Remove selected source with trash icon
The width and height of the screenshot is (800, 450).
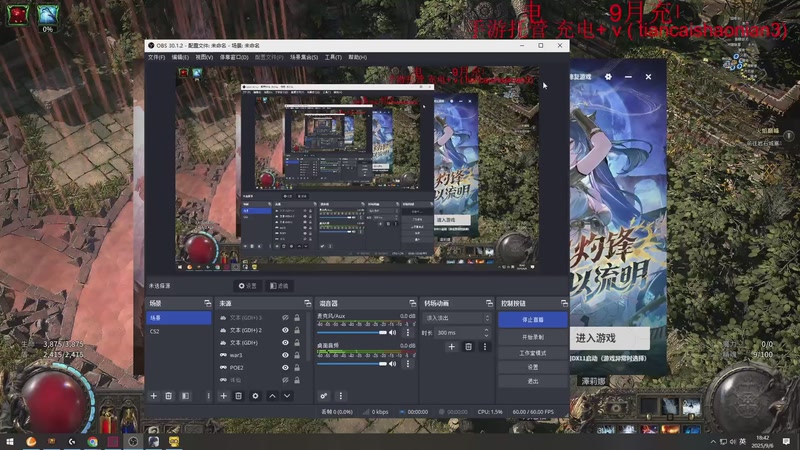click(x=238, y=396)
